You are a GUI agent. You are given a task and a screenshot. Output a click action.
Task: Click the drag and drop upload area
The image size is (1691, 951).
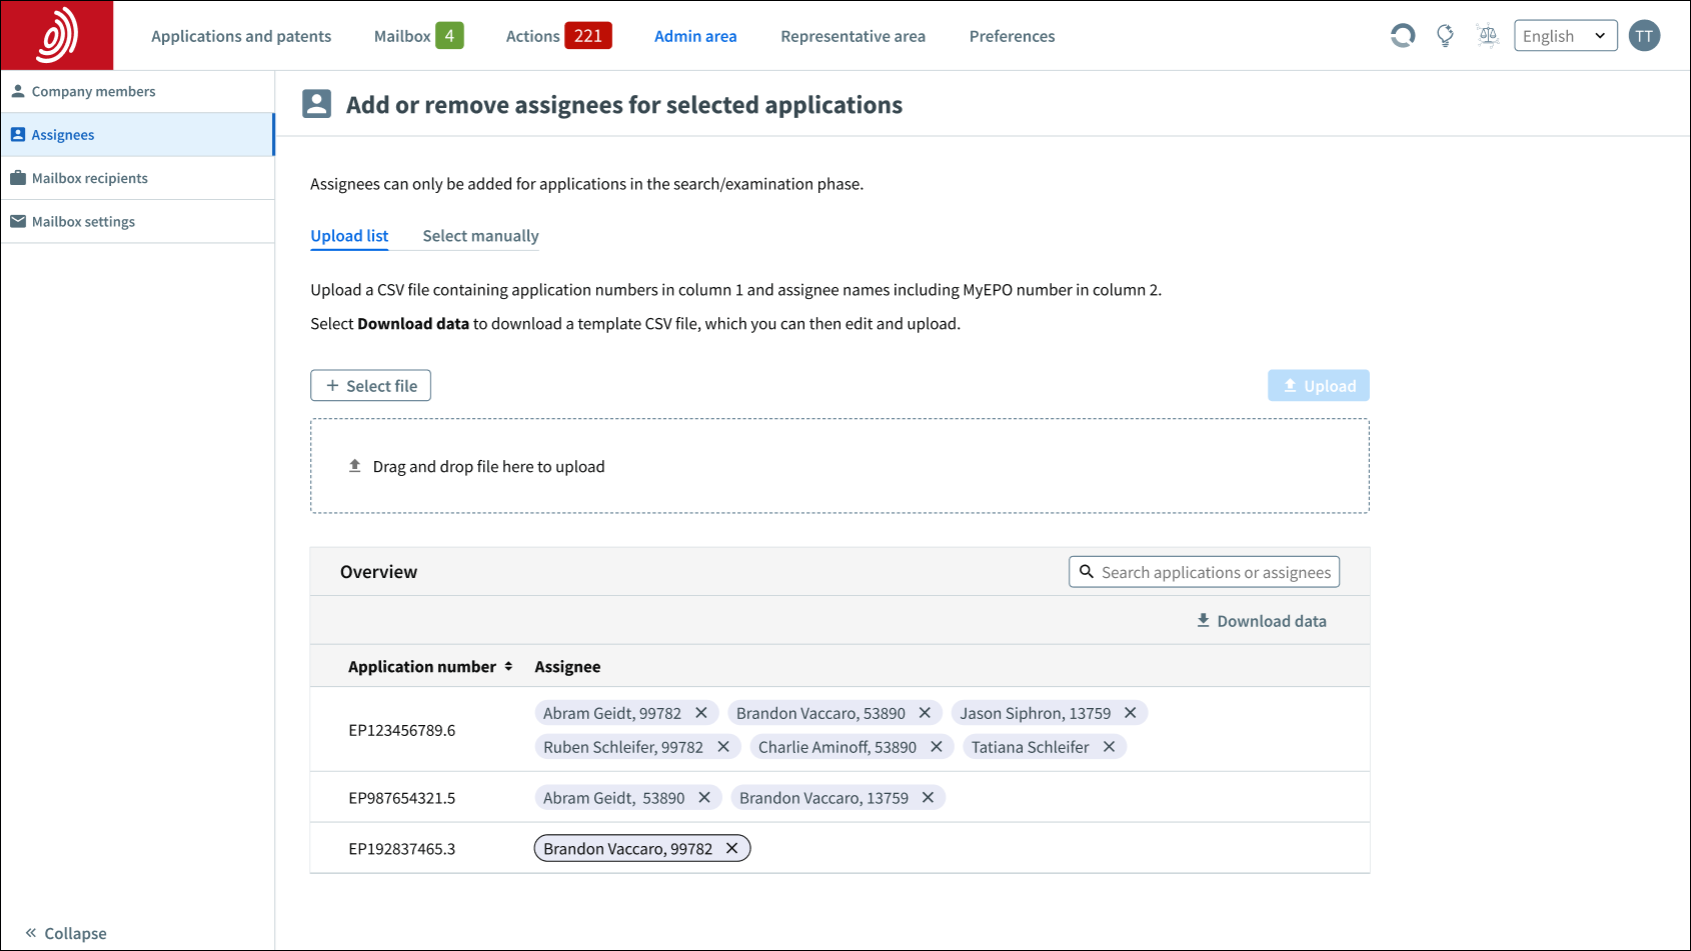tap(839, 466)
